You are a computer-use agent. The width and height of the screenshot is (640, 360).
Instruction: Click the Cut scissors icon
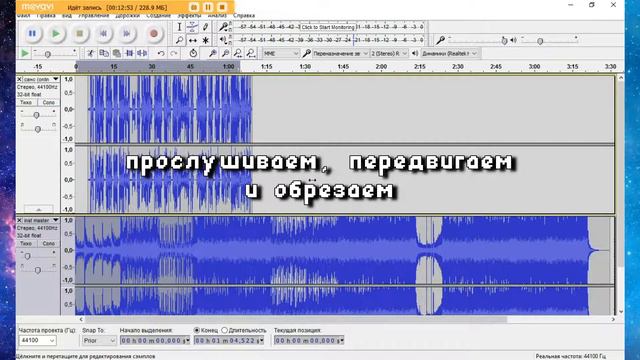[x=91, y=53]
